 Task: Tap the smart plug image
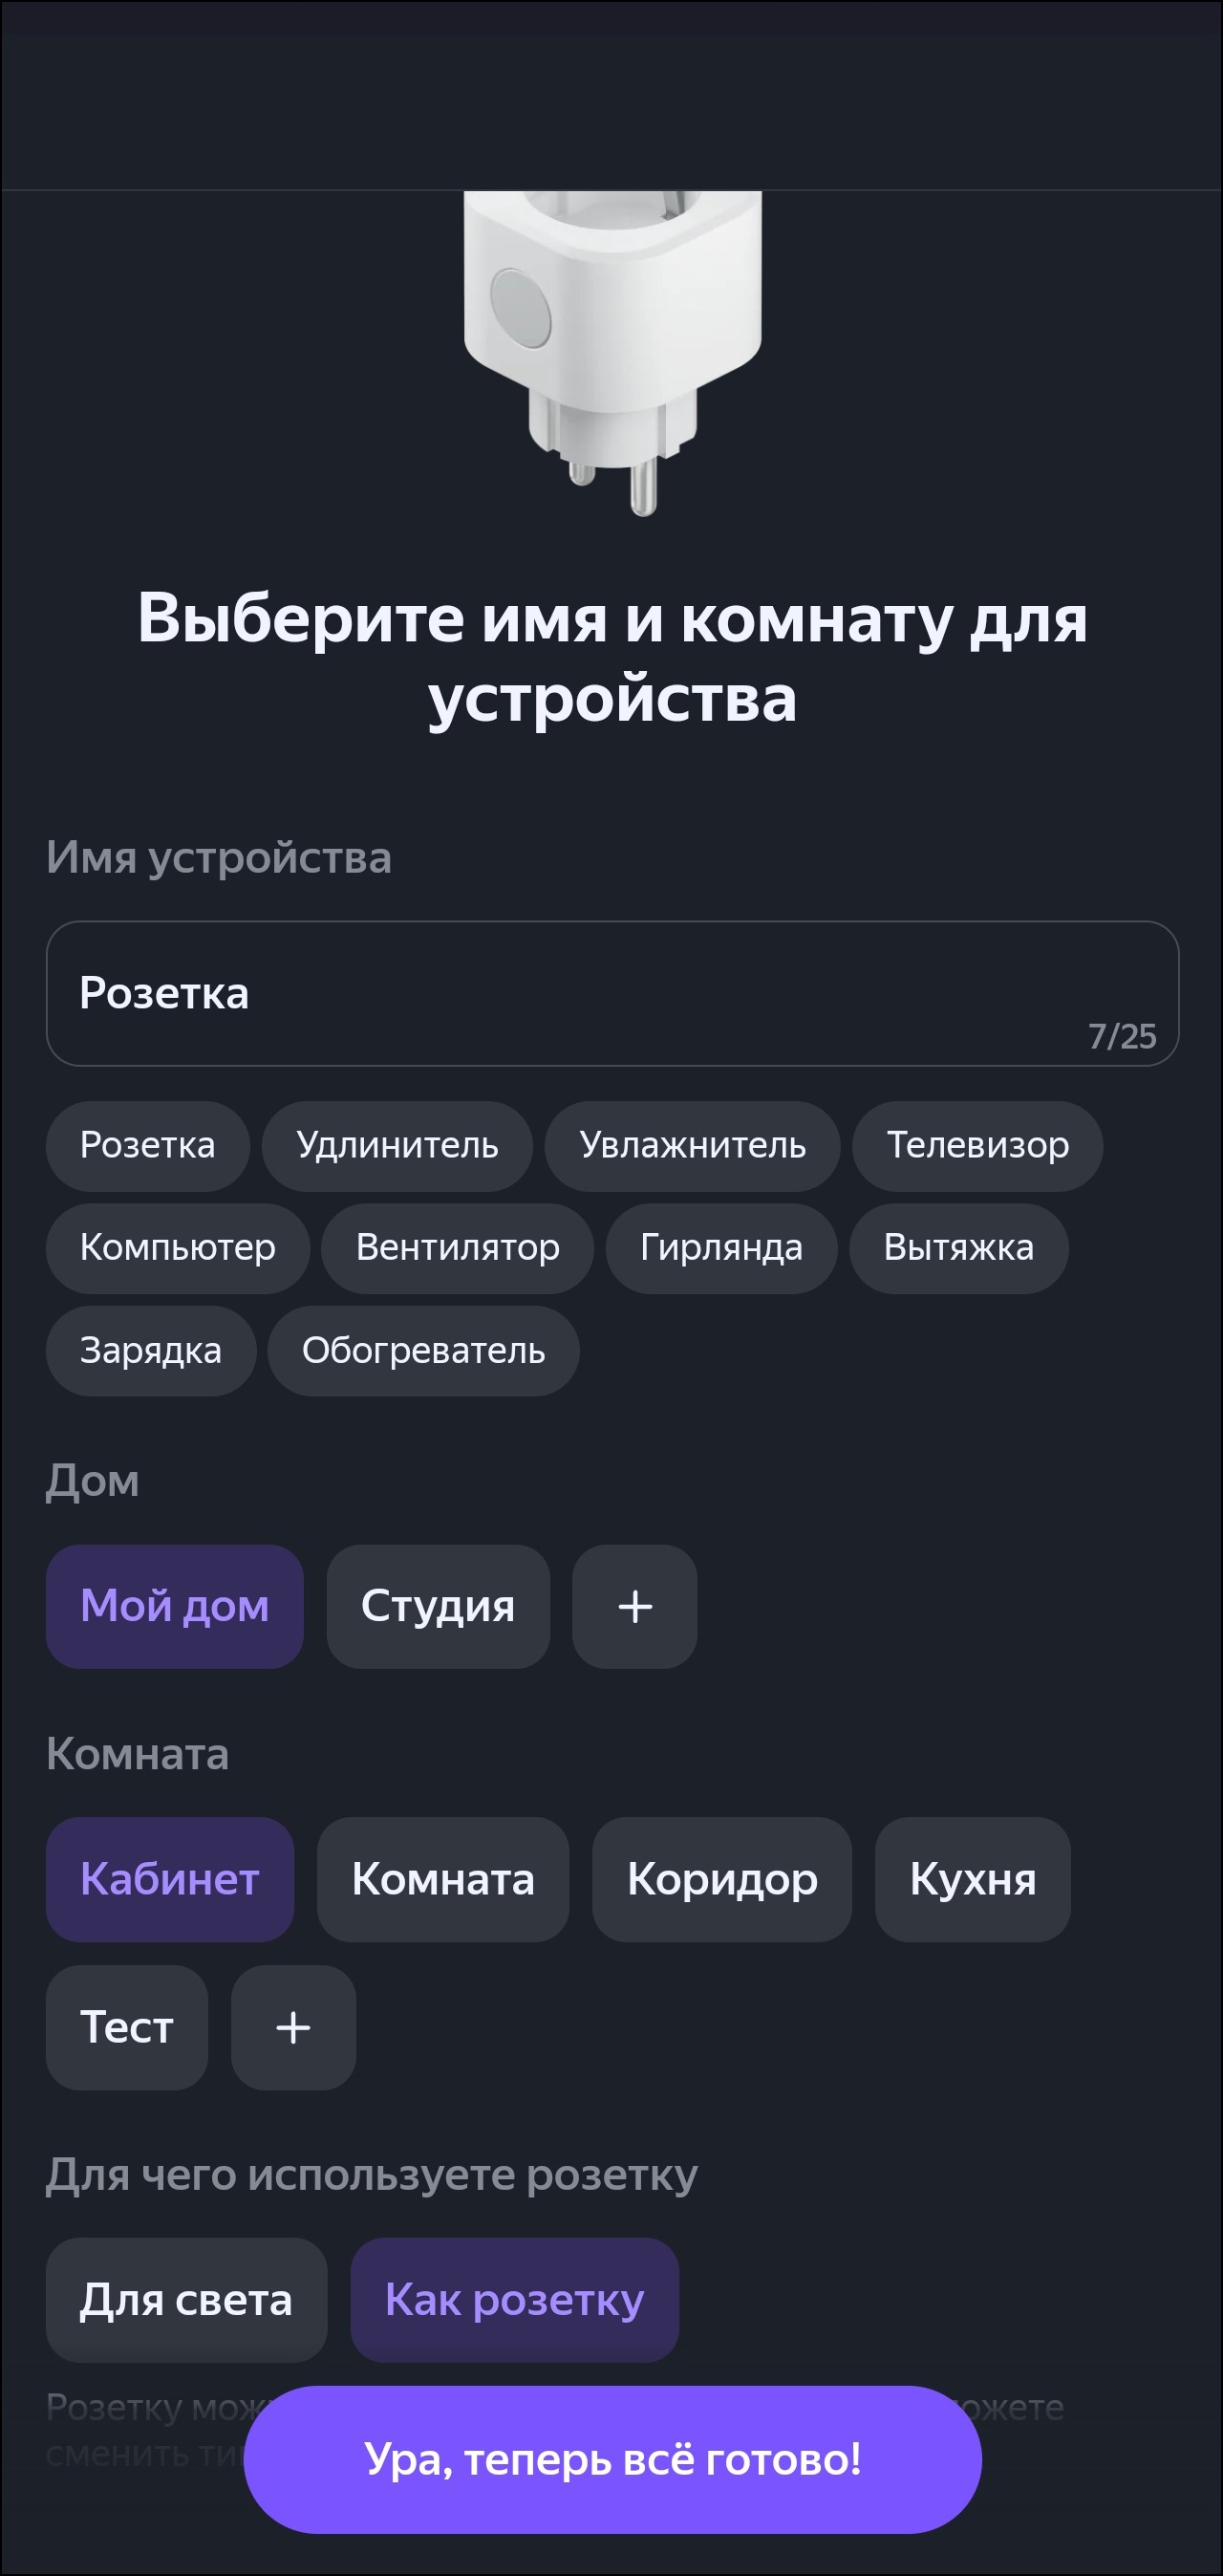pyautogui.click(x=612, y=350)
